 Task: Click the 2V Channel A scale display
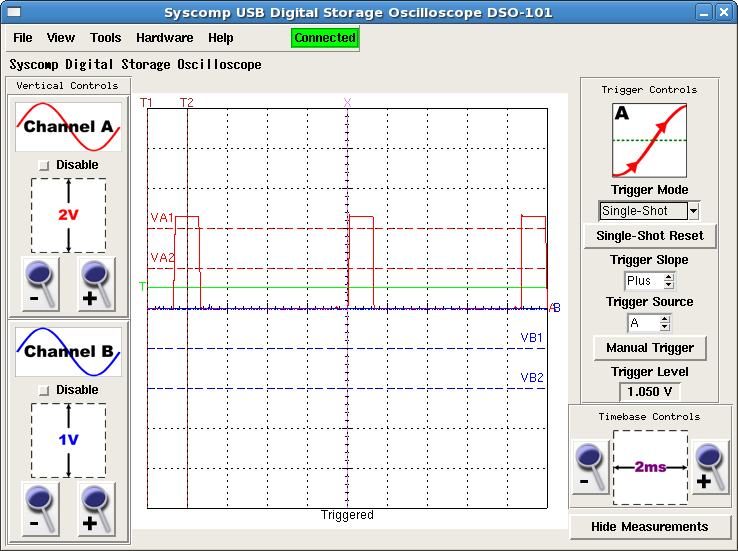pyautogui.click(x=68, y=216)
